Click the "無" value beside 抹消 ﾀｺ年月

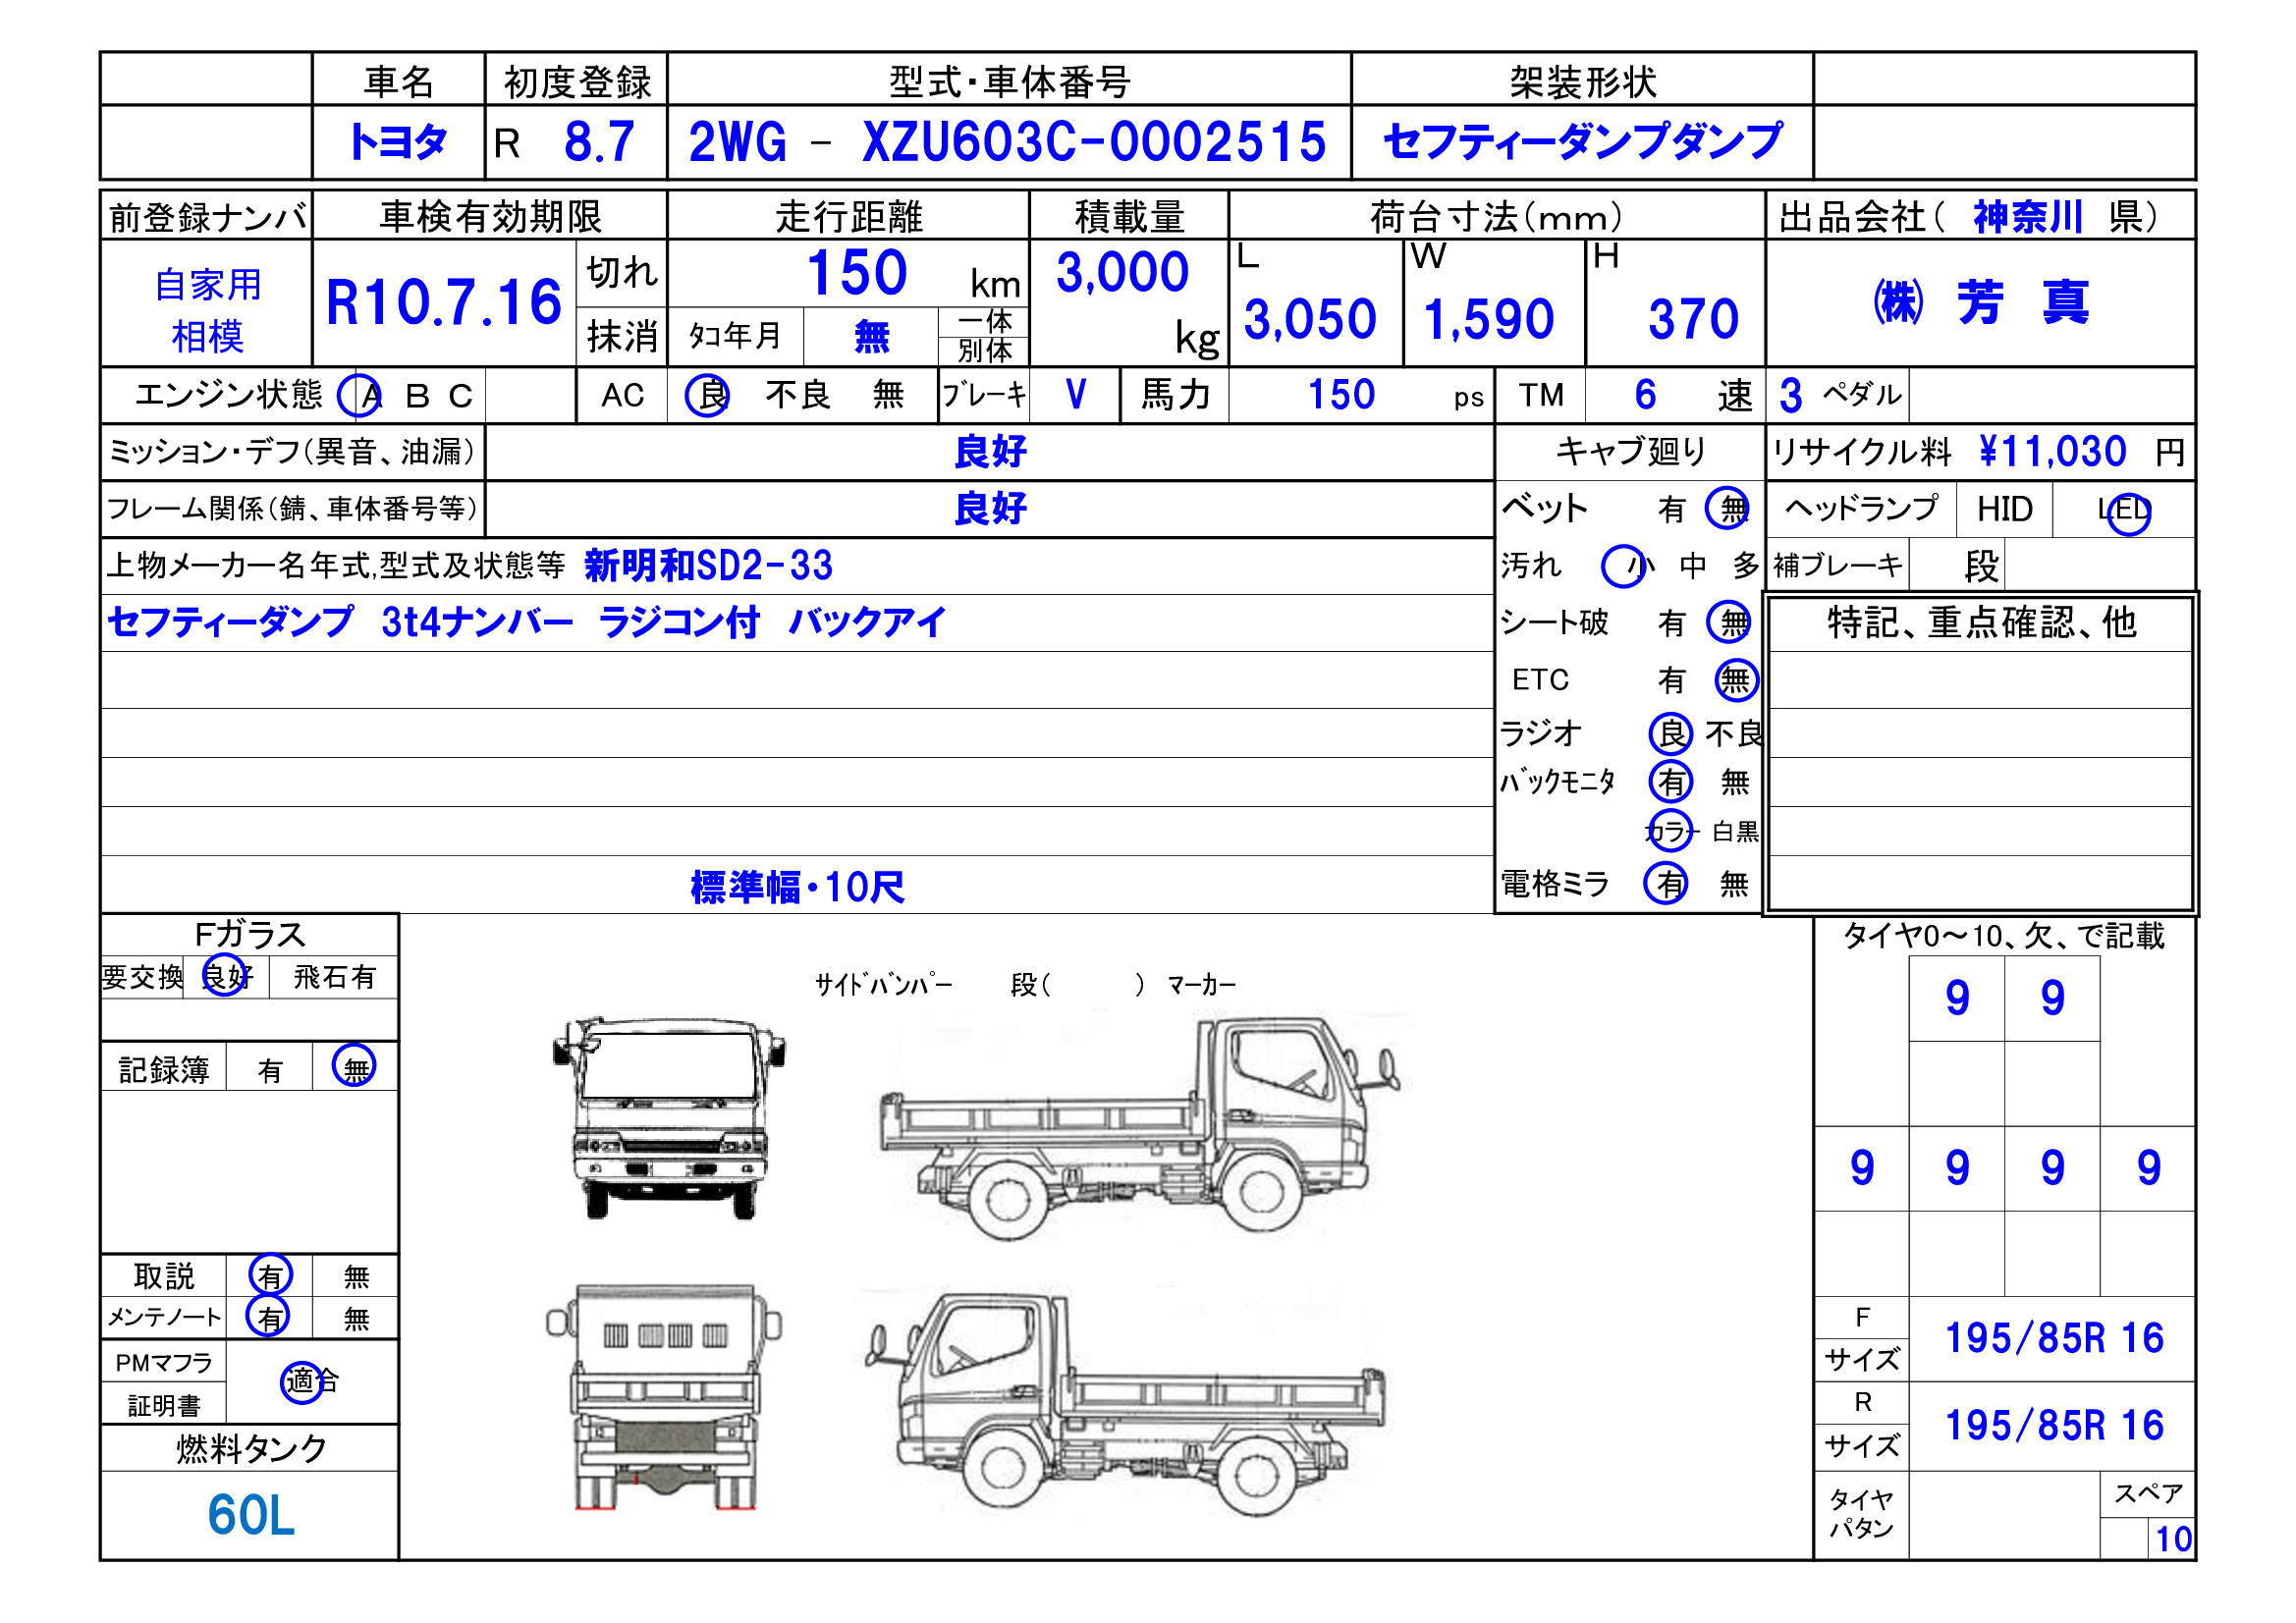click(871, 338)
